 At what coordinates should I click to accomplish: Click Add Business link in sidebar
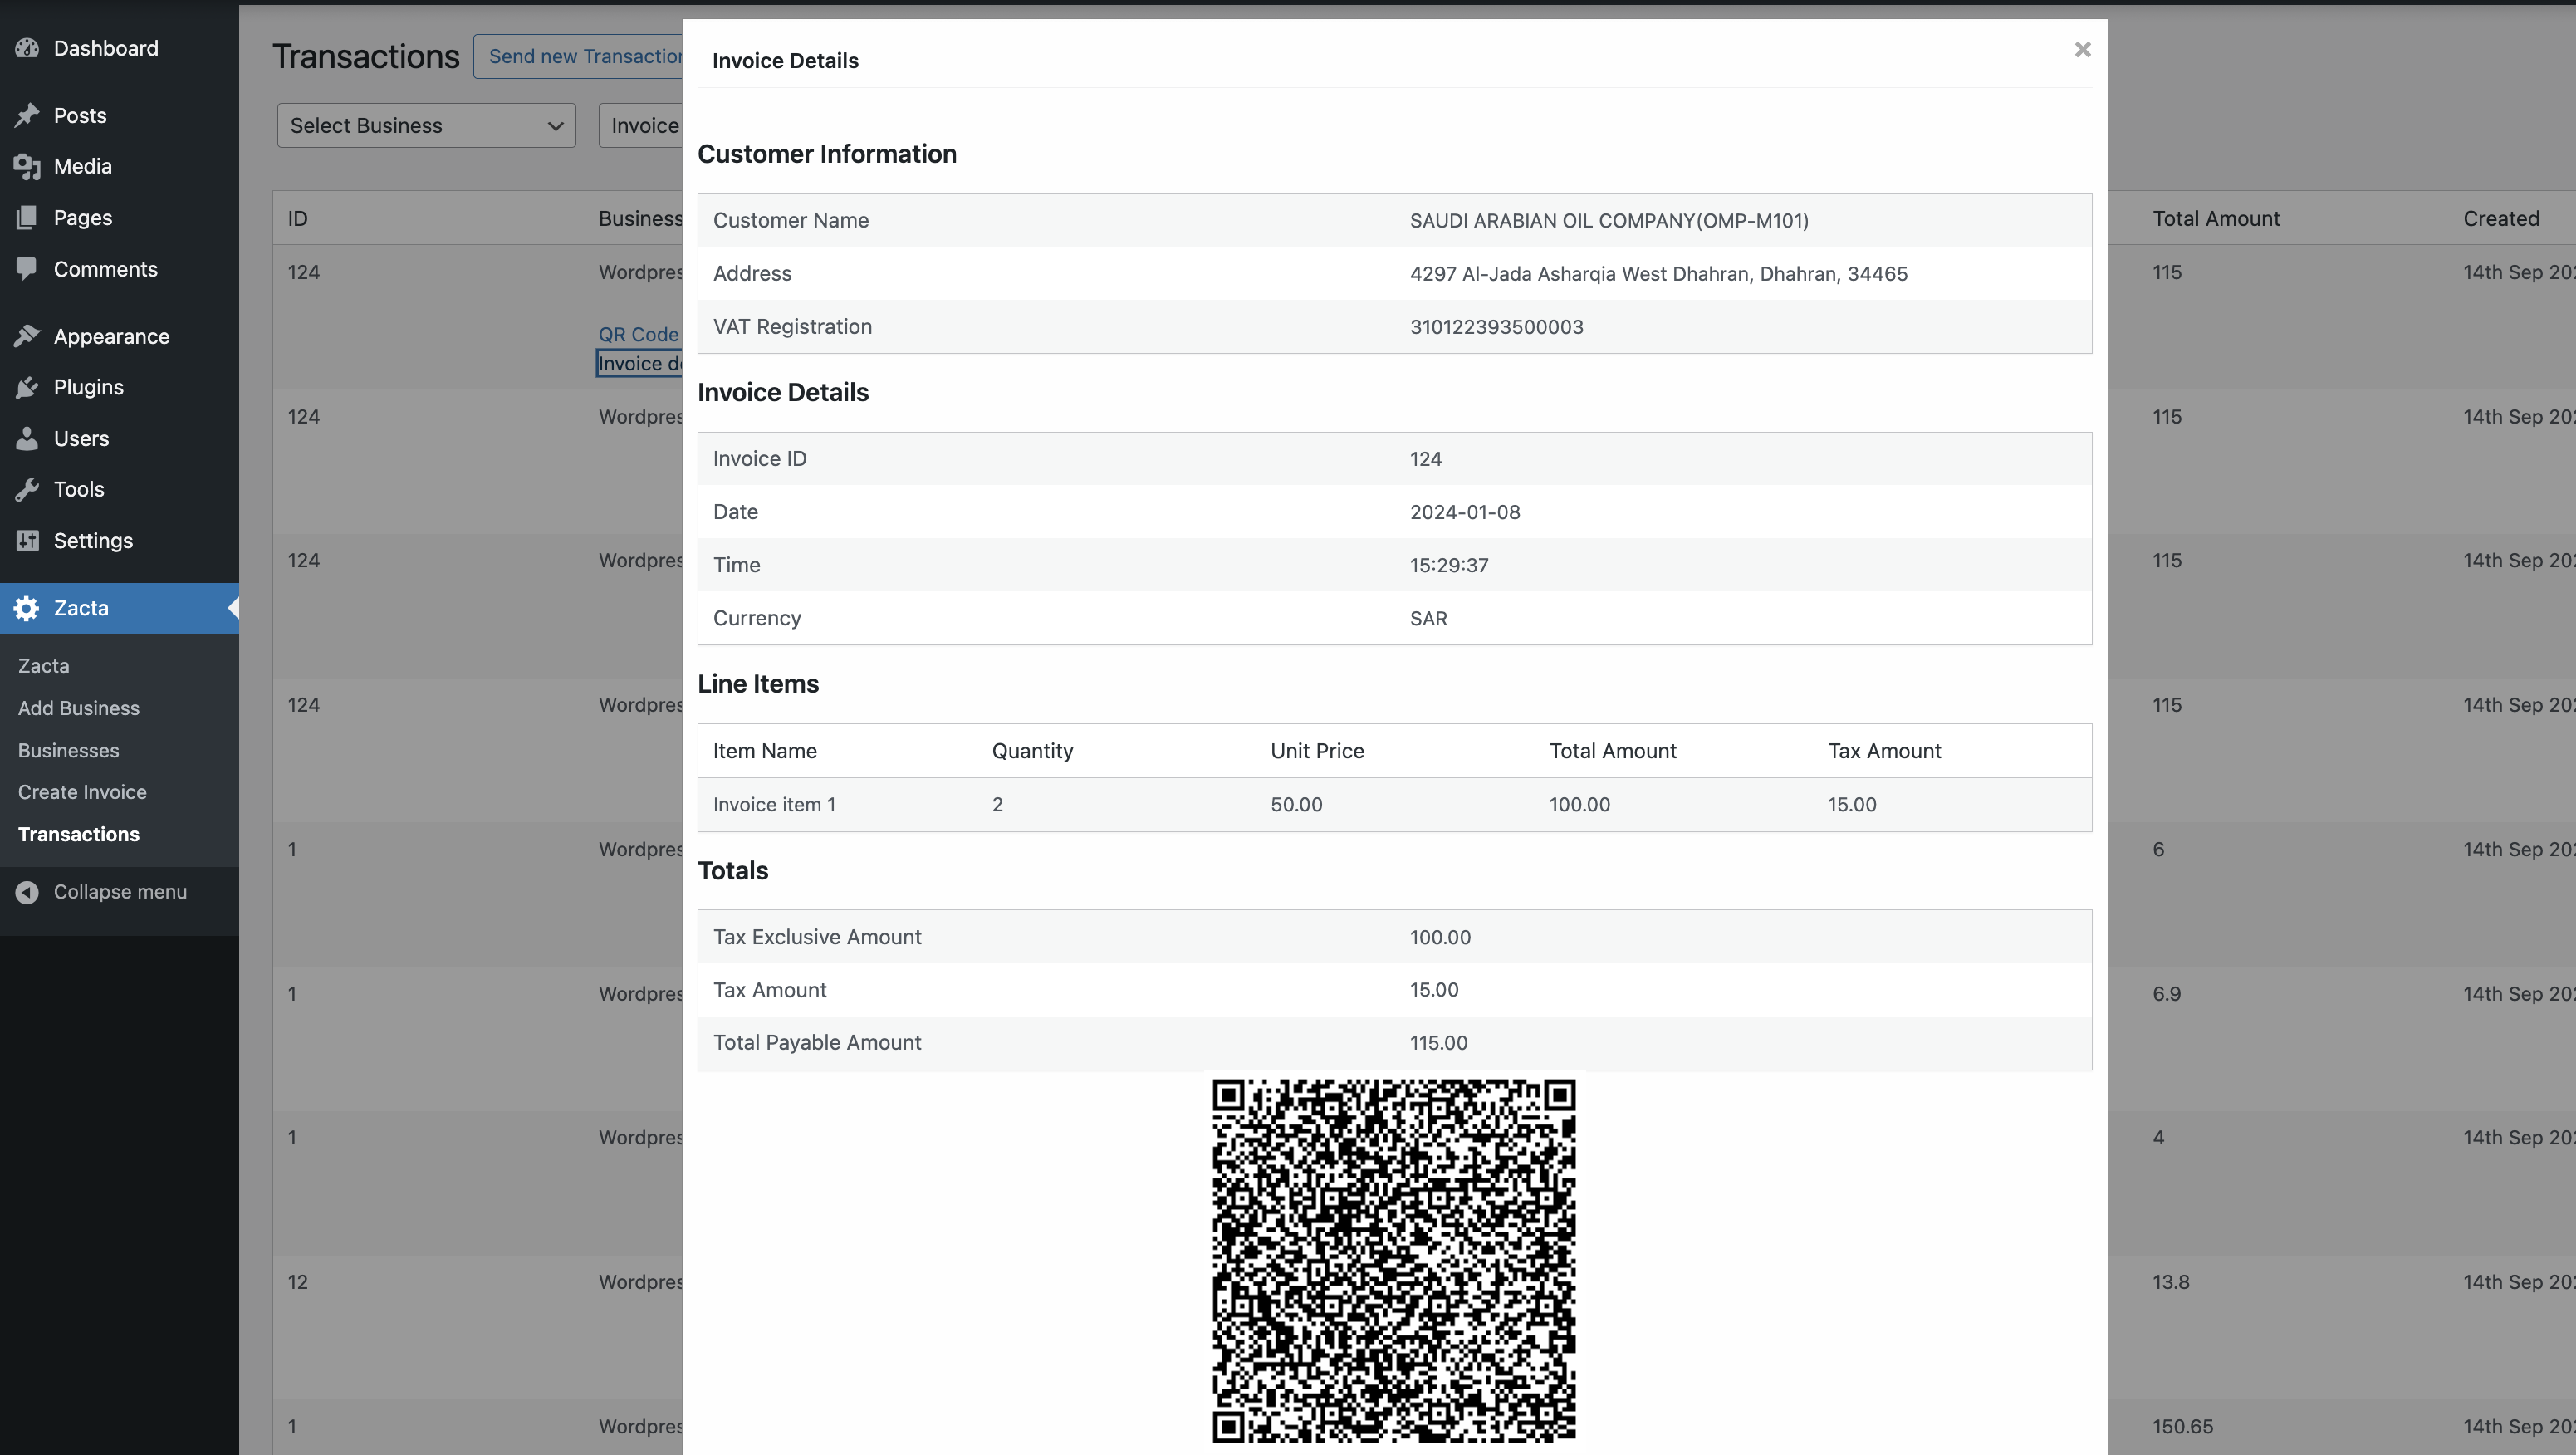coord(78,706)
